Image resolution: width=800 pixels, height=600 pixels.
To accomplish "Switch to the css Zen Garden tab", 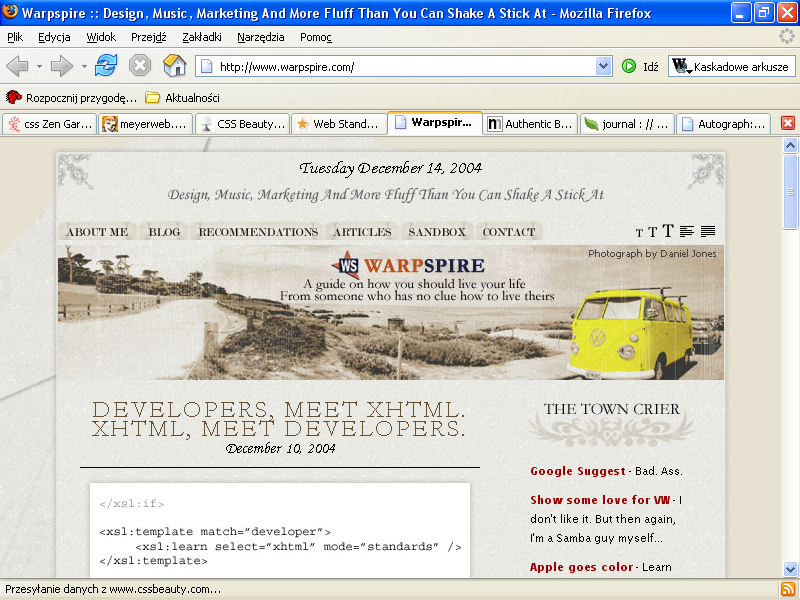I will [49, 124].
